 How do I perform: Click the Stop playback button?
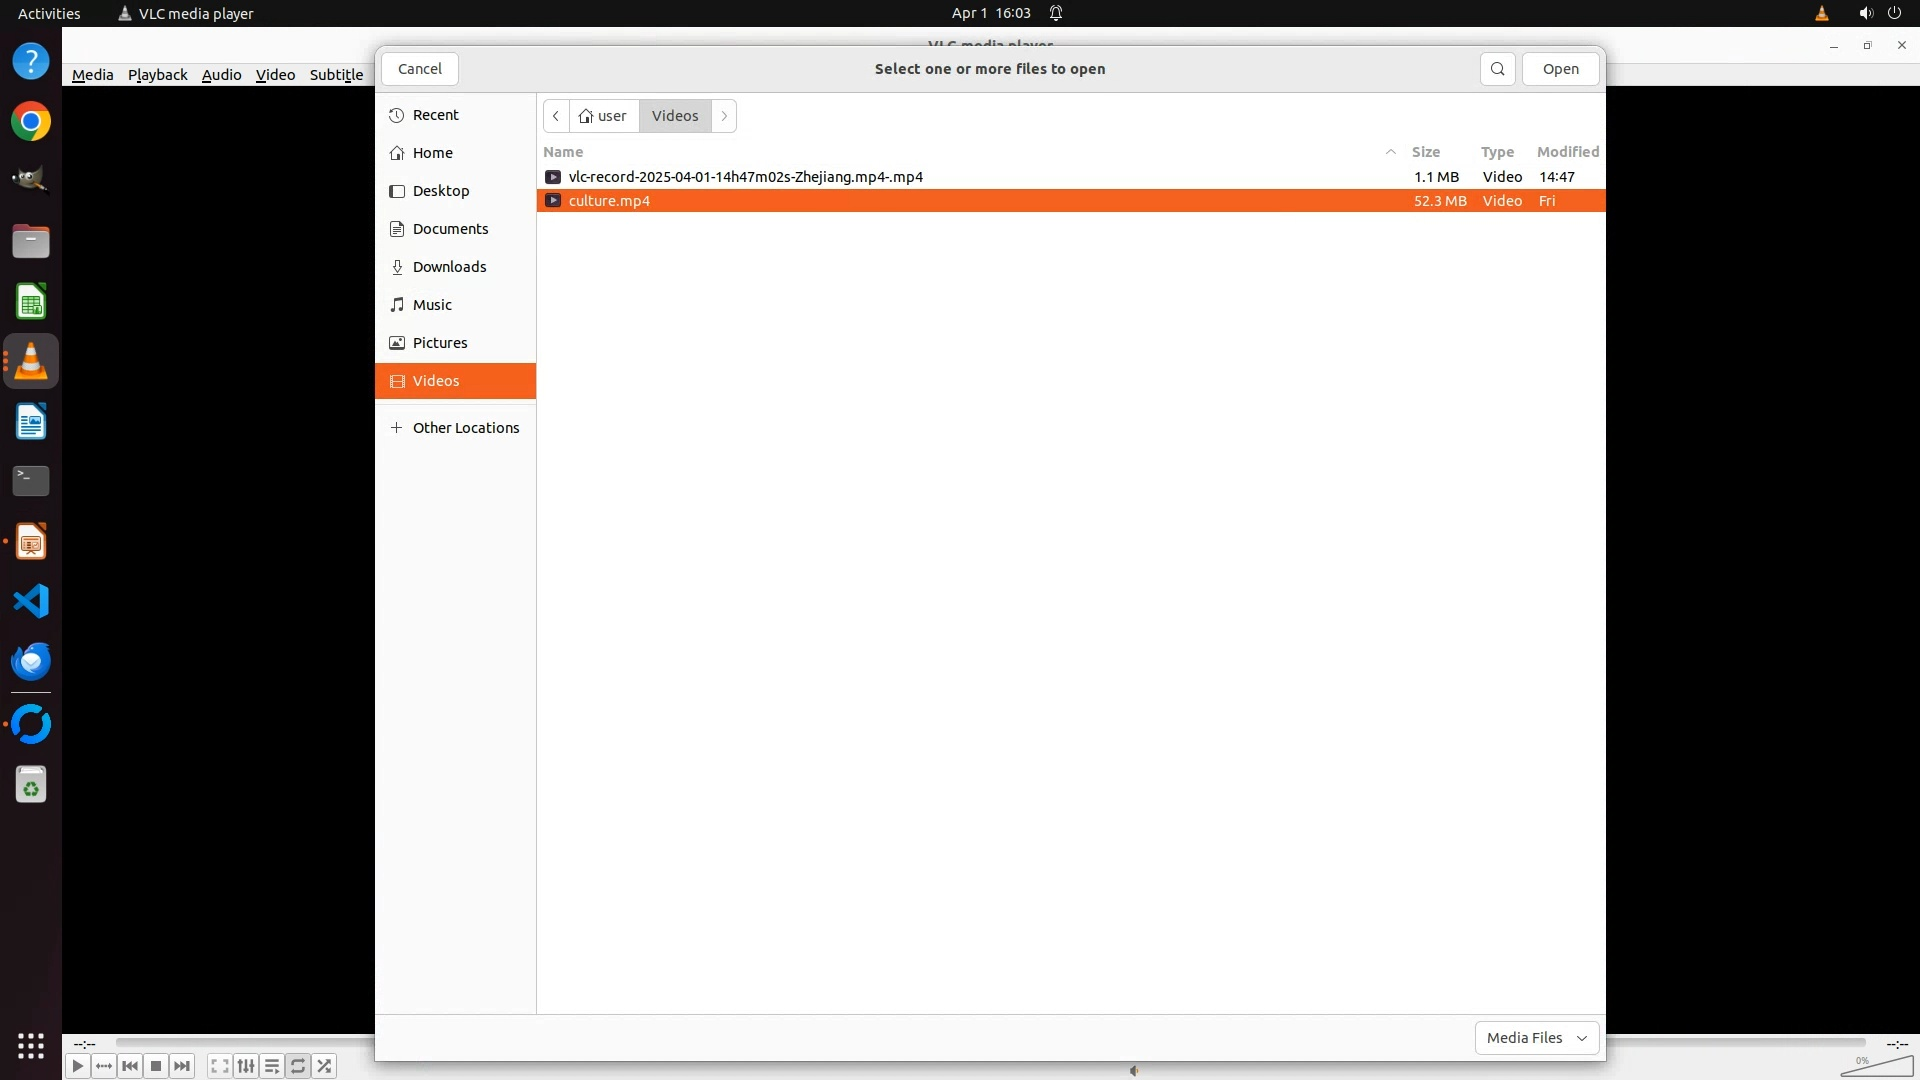[x=156, y=1066]
